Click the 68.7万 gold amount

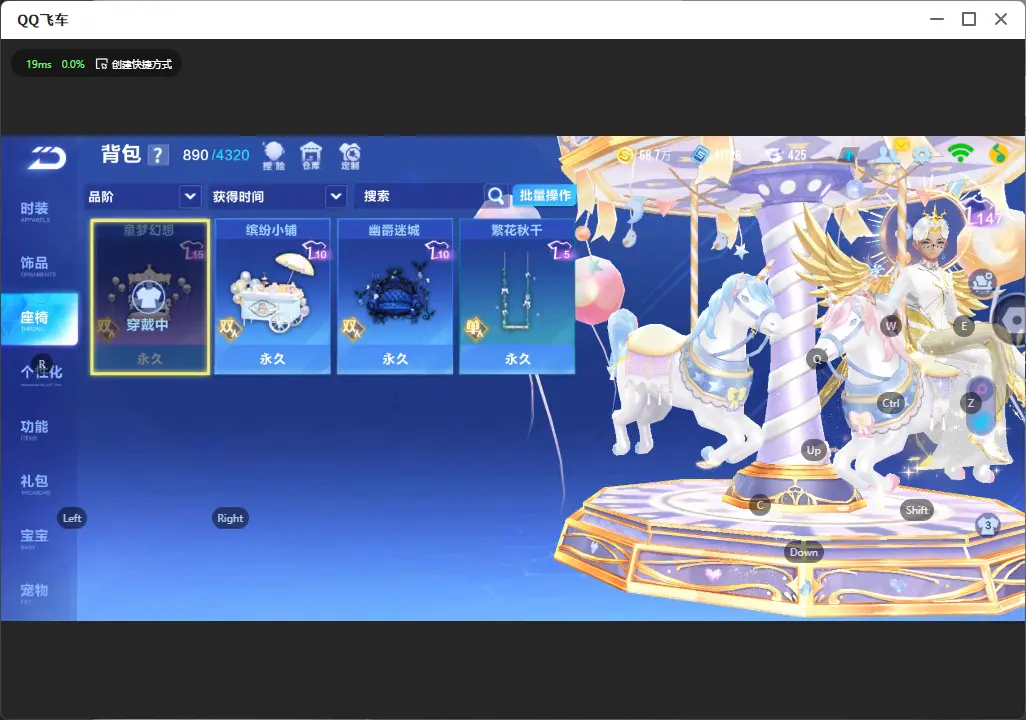point(654,155)
